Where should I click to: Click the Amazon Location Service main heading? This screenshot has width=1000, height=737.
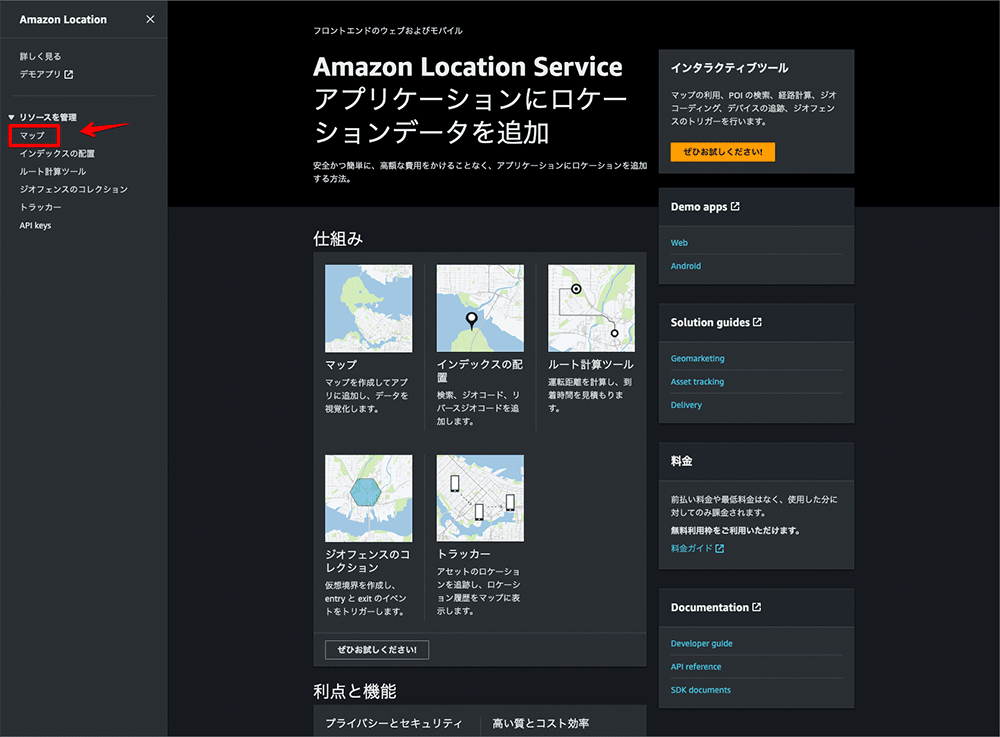pos(467,67)
